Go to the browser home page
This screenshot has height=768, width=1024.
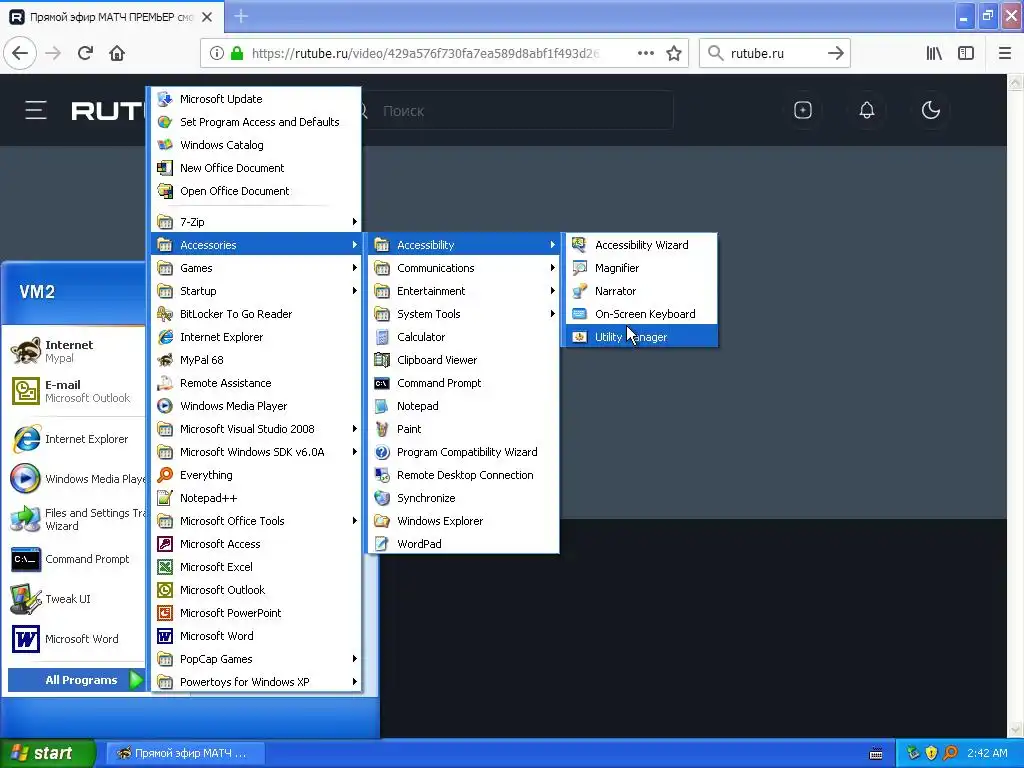click(117, 54)
